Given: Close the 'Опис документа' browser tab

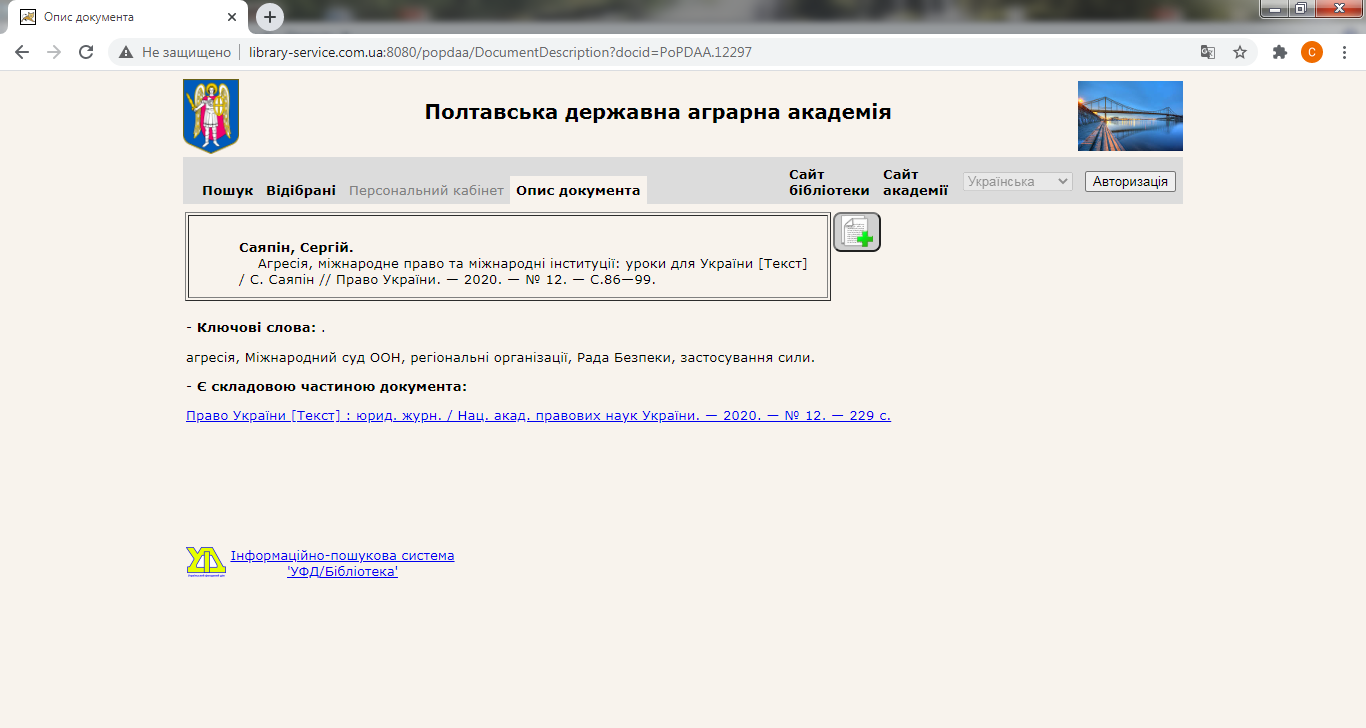Looking at the screenshot, I should [231, 17].
